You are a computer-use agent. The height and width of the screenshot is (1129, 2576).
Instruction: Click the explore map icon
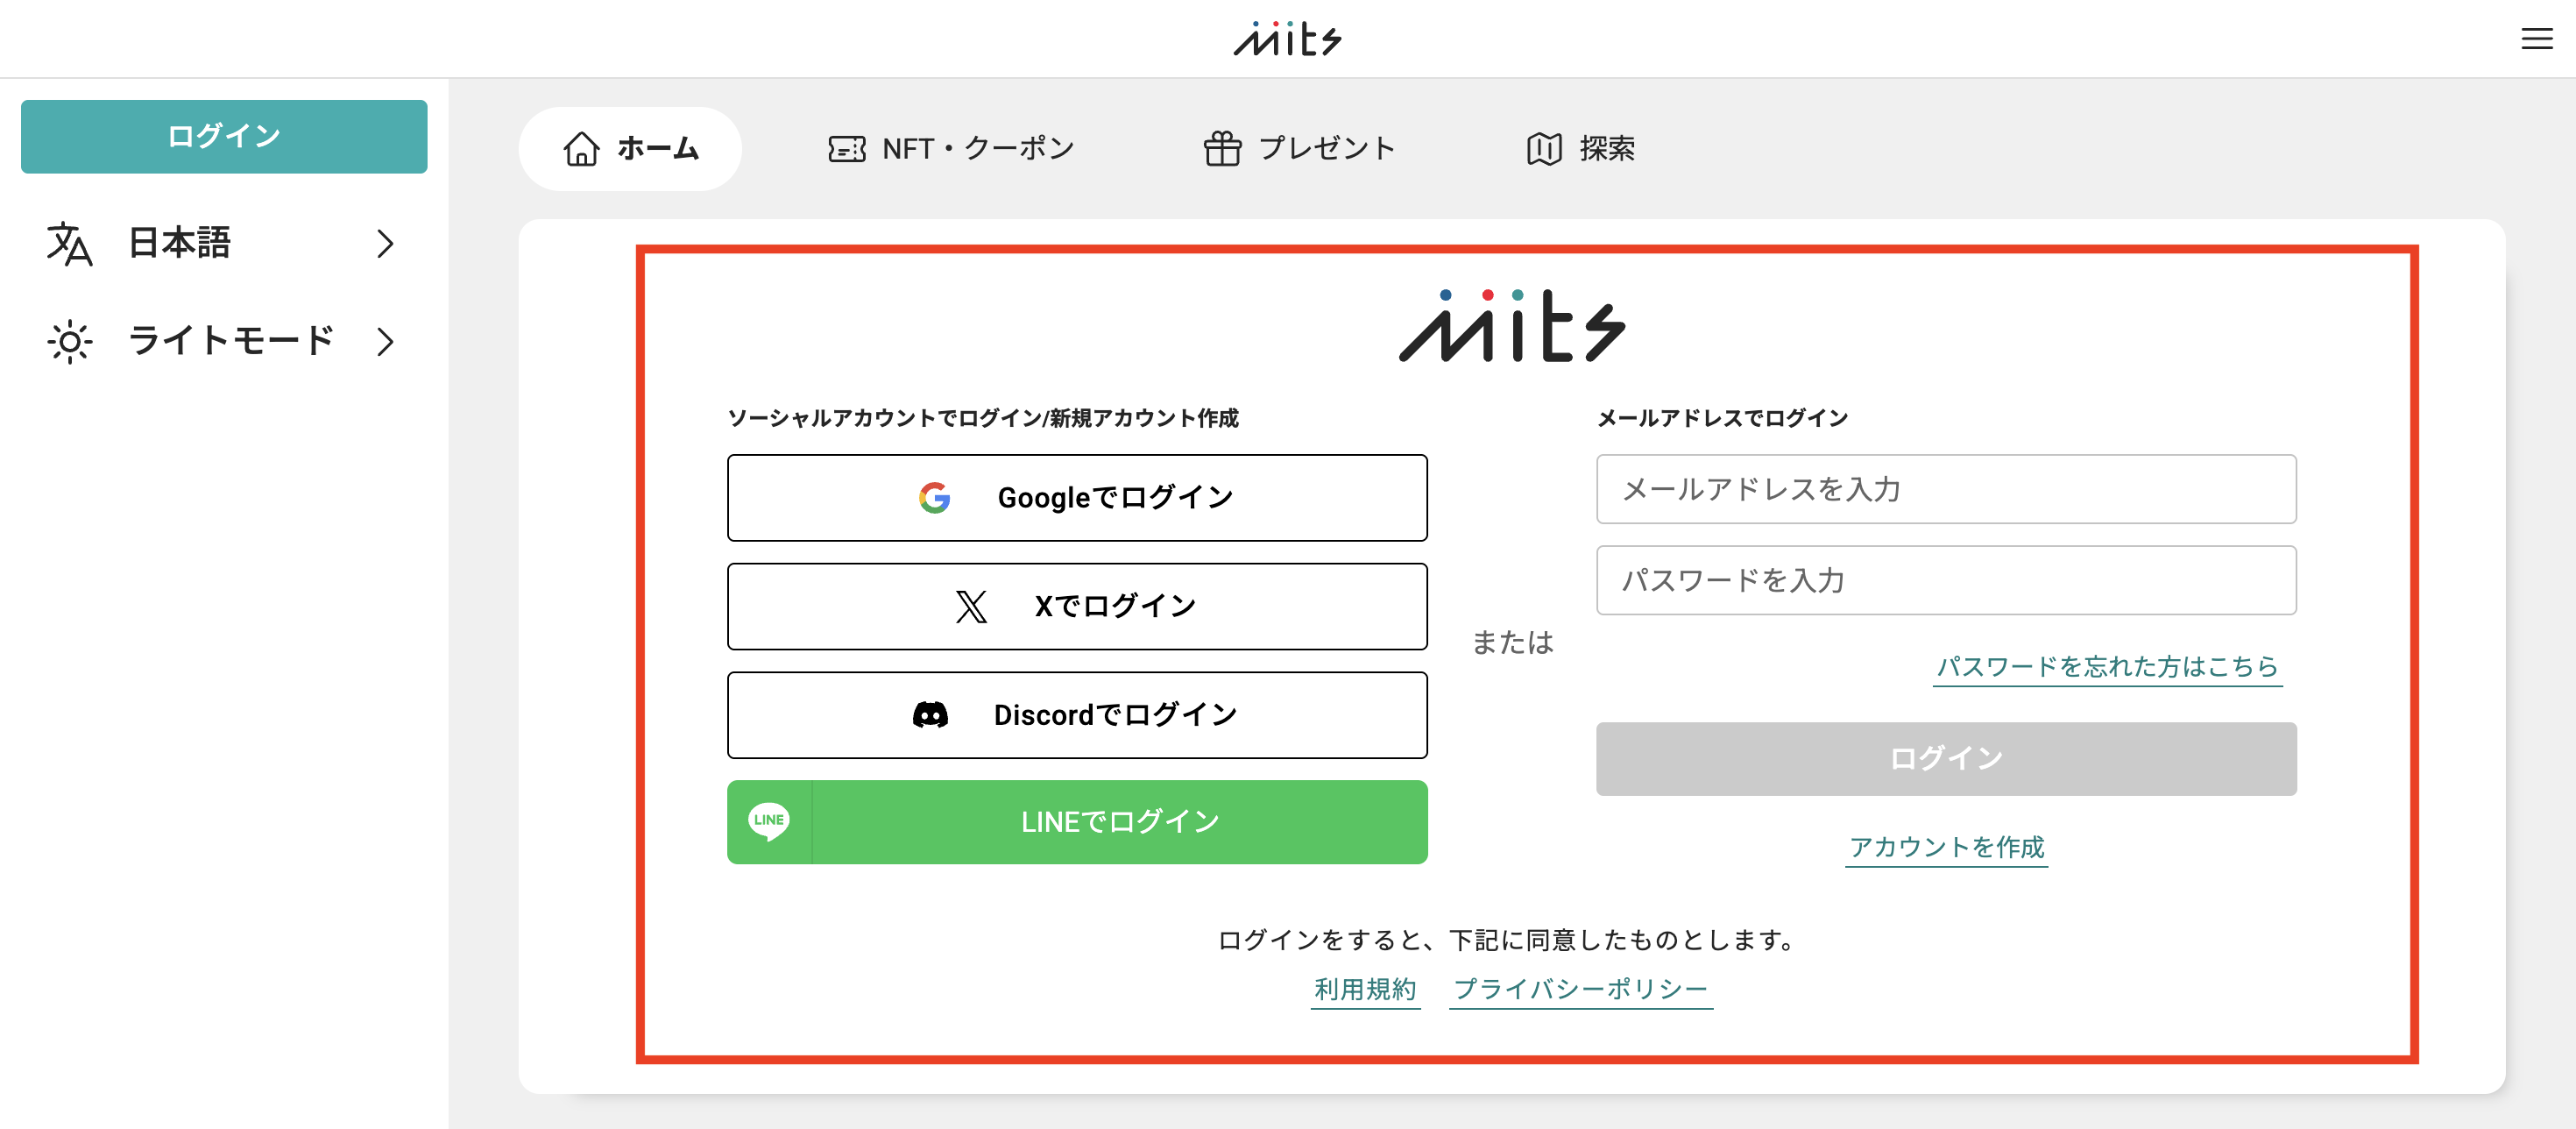[x=1544, y=149]
